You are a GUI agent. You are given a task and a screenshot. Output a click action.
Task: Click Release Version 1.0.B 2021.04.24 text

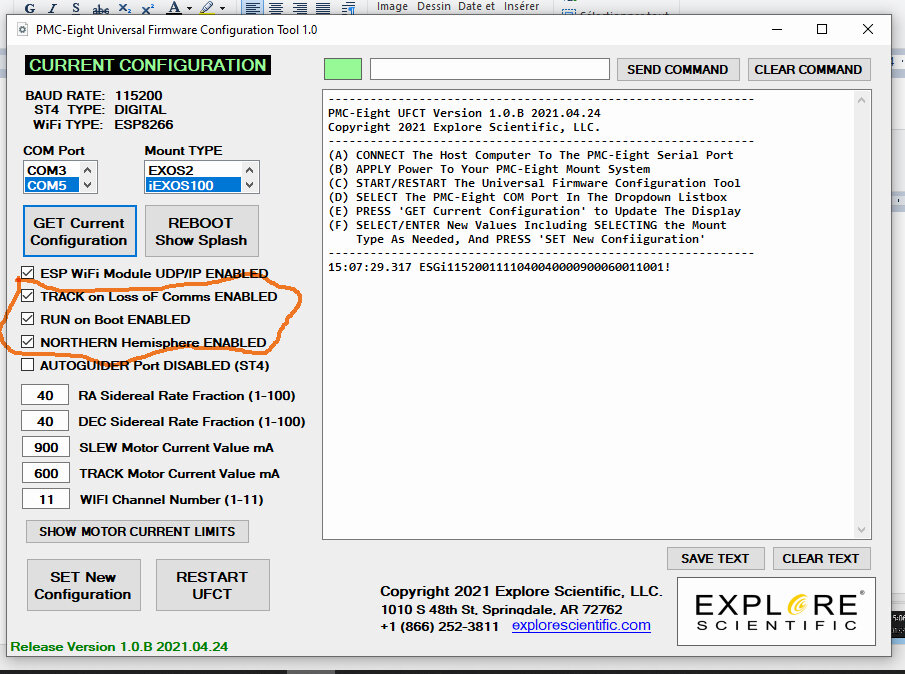(x=119, y=646)
